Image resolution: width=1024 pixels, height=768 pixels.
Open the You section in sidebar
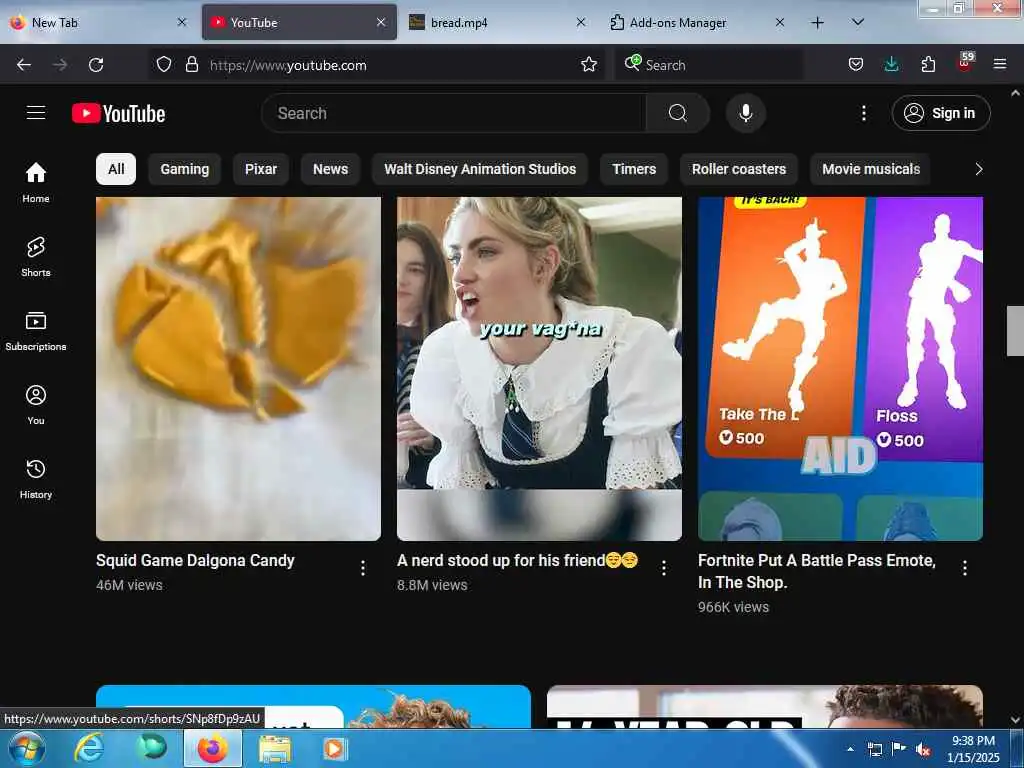pyautogui.click(x=36, y=405)
